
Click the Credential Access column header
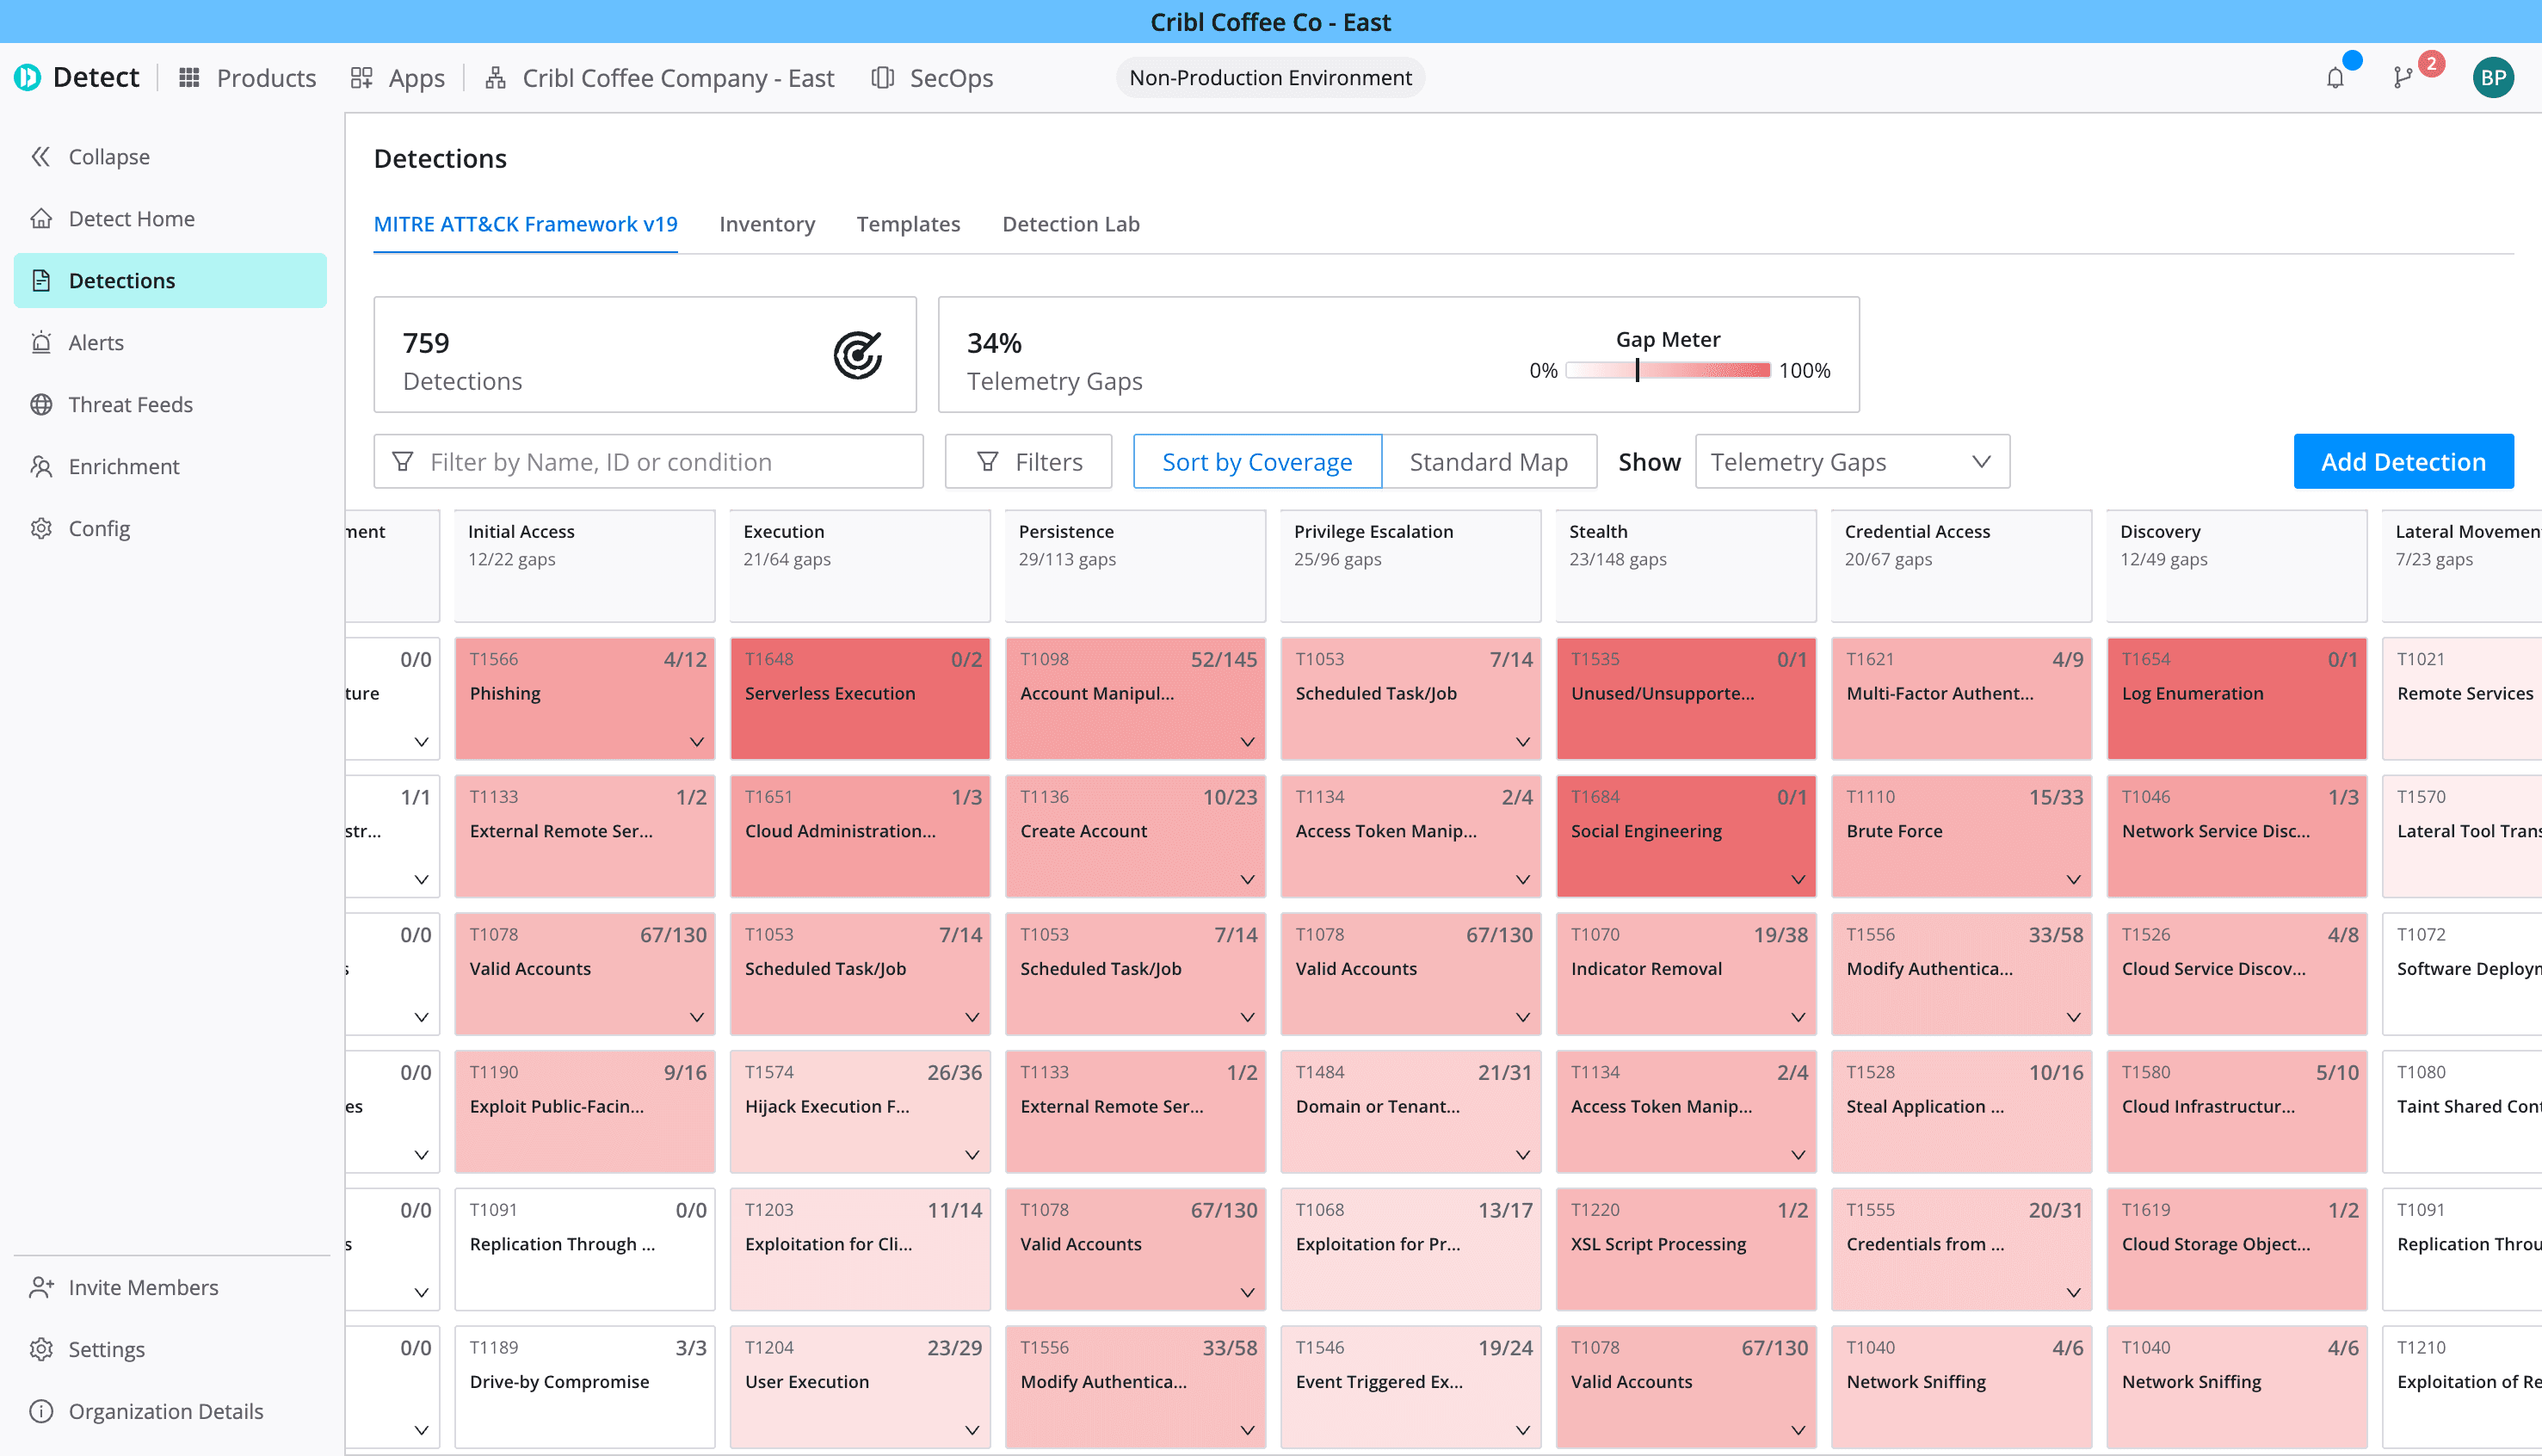[x=1961, y=566]
